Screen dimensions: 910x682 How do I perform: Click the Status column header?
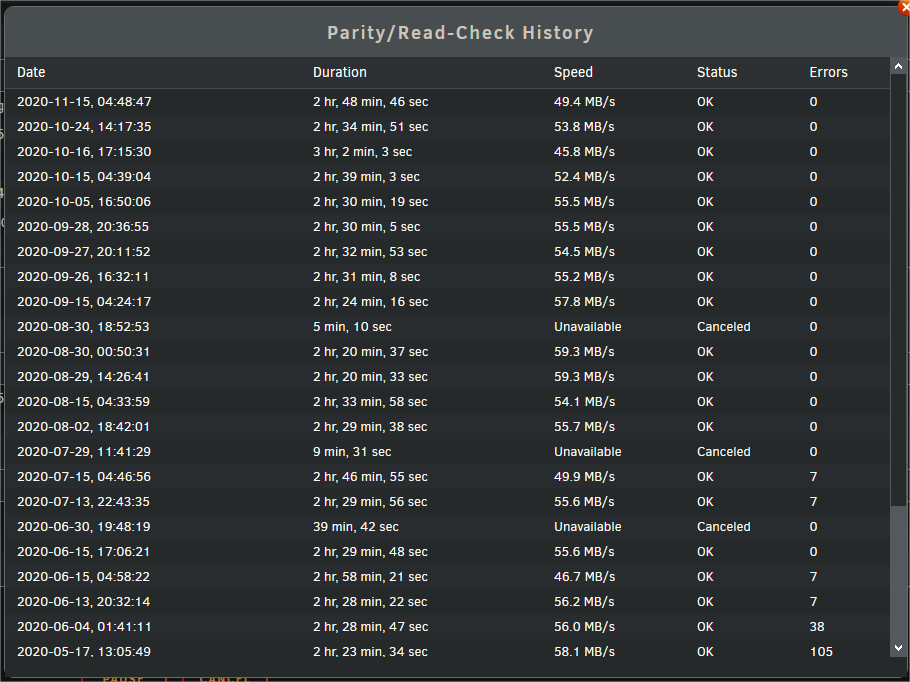click(717, 72)
